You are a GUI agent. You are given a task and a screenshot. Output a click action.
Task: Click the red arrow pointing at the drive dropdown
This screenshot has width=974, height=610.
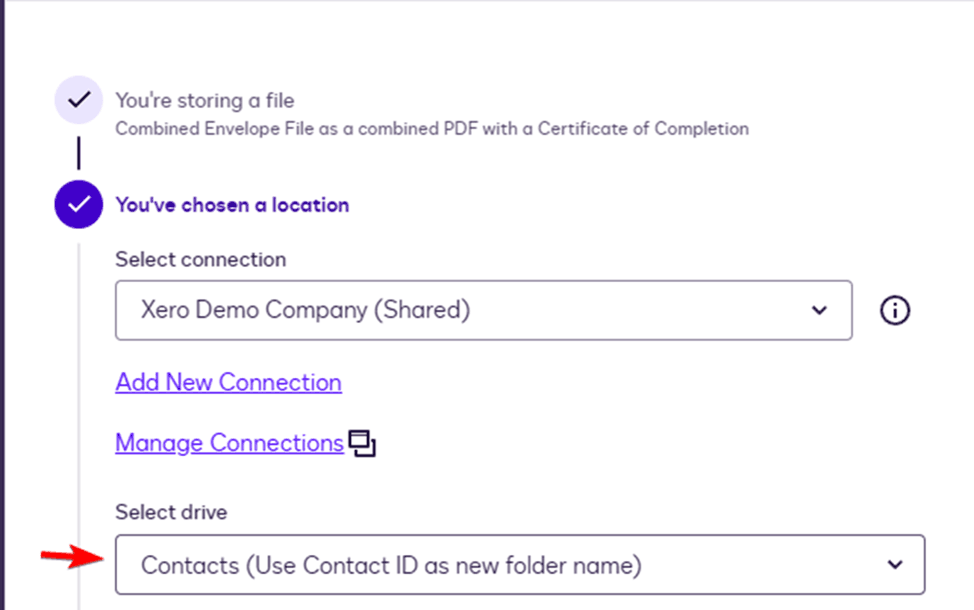click(72, 558)
